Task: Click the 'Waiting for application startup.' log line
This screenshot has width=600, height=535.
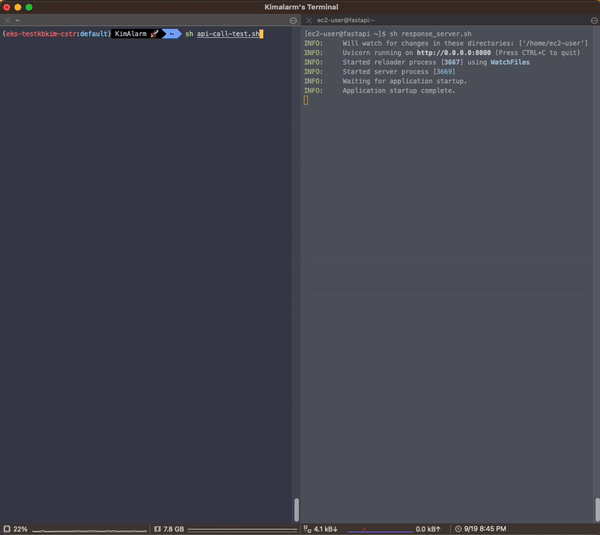Action: point(404,81)
